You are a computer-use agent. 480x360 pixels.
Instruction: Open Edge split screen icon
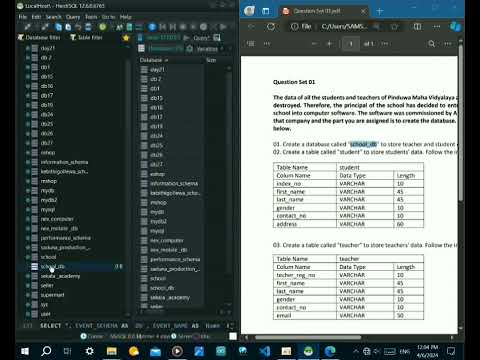417,27
